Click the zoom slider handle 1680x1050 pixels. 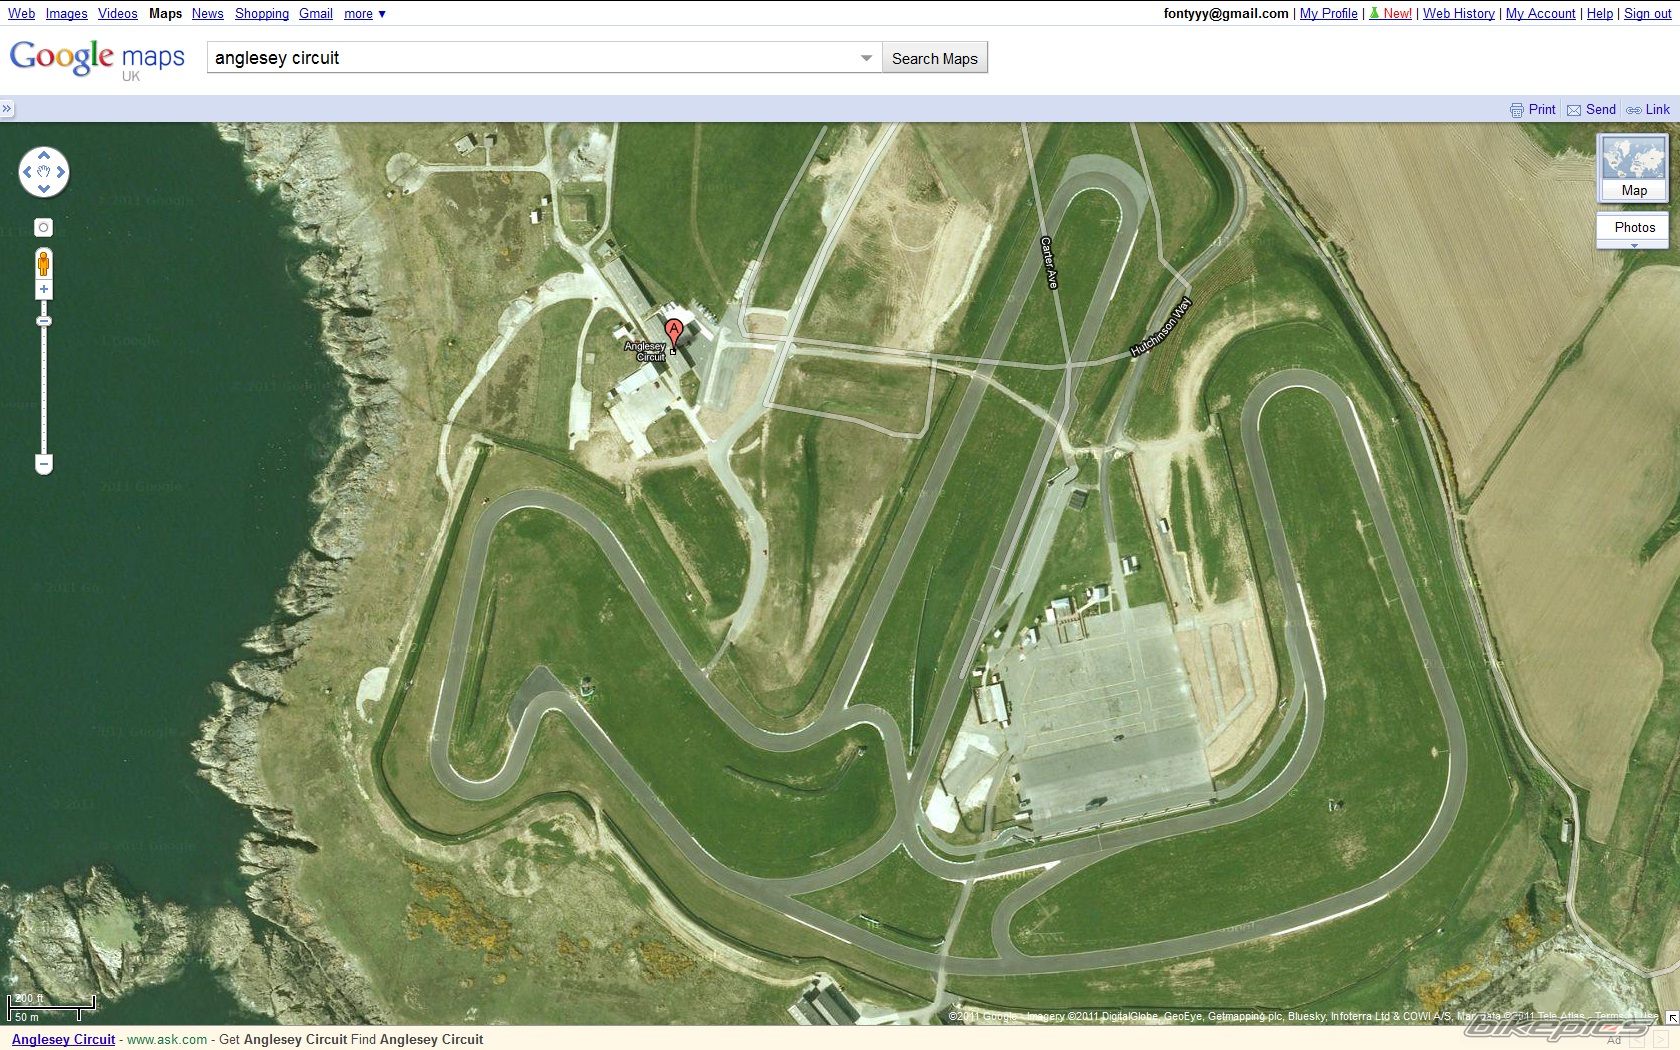[x=43, y=321]
